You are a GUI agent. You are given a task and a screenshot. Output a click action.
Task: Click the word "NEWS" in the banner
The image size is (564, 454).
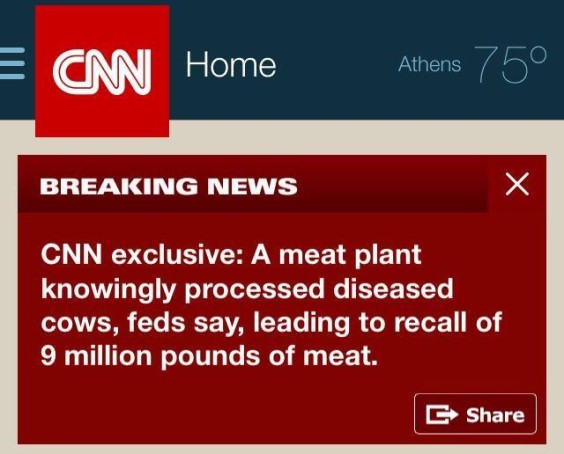coord(252,186)
